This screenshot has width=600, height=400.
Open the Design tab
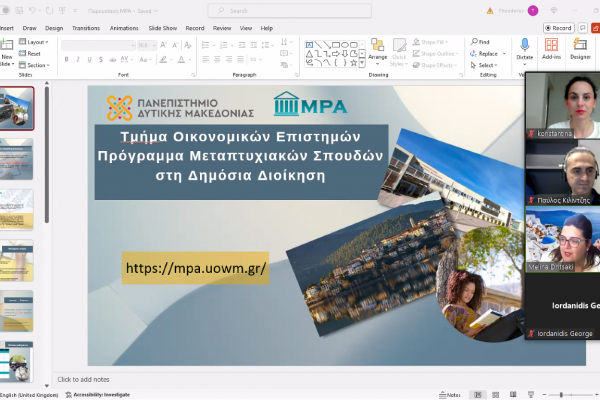54,28
